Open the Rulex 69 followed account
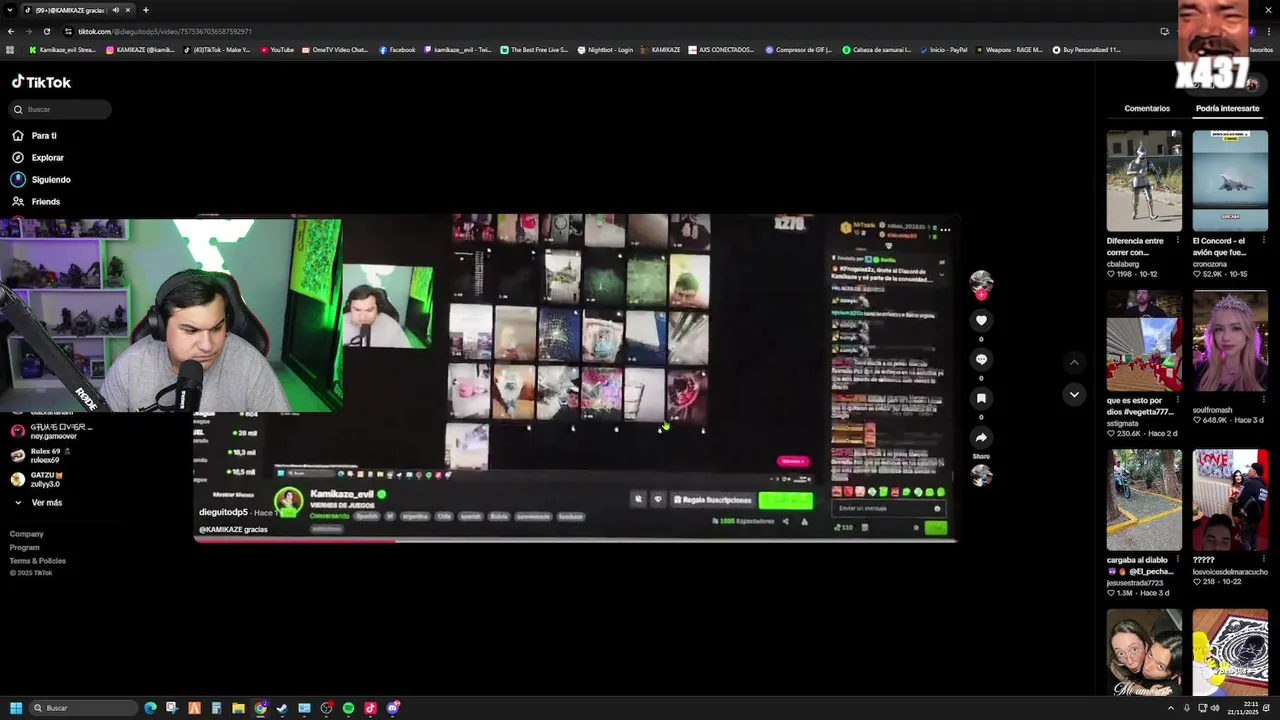 (42, 455)
